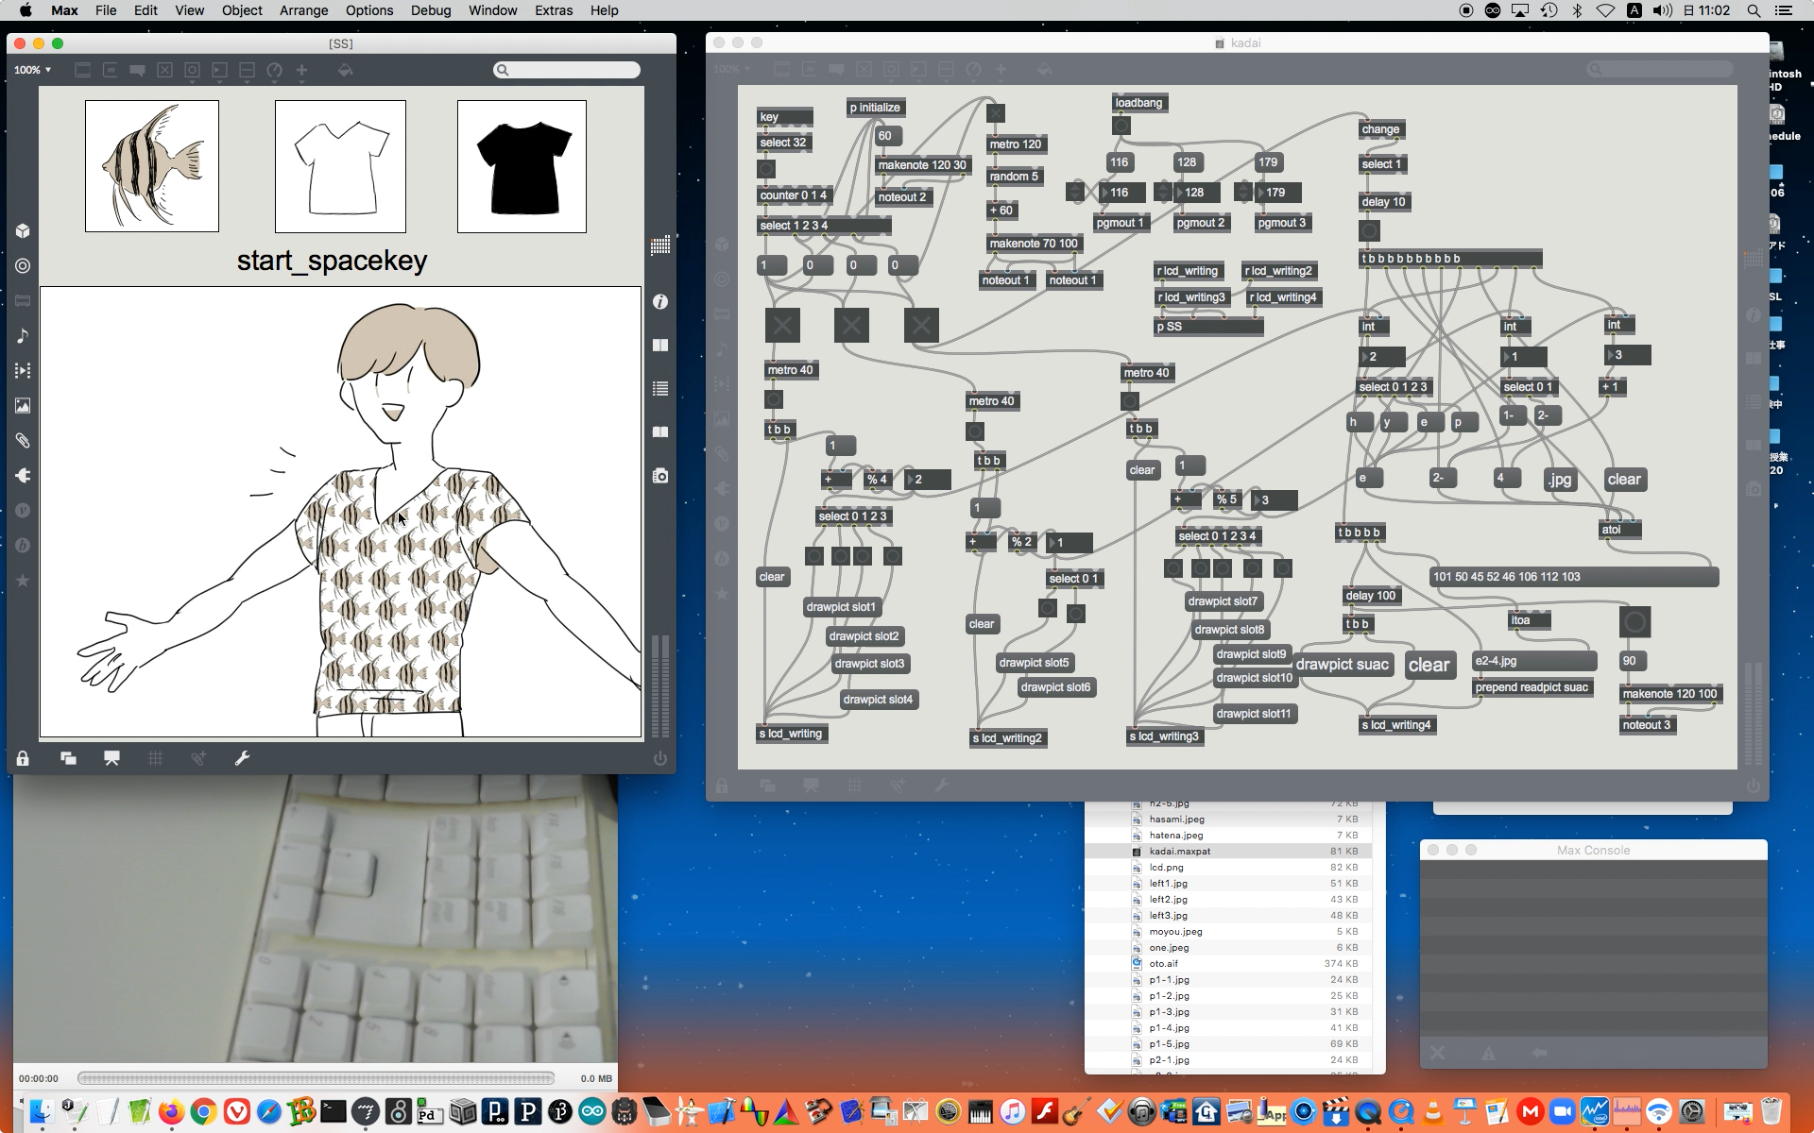This screenshot has width=1814, height=1133.
Task: Open the Plug-ins browser in left sidebar
Action: (x=22, y=476)
